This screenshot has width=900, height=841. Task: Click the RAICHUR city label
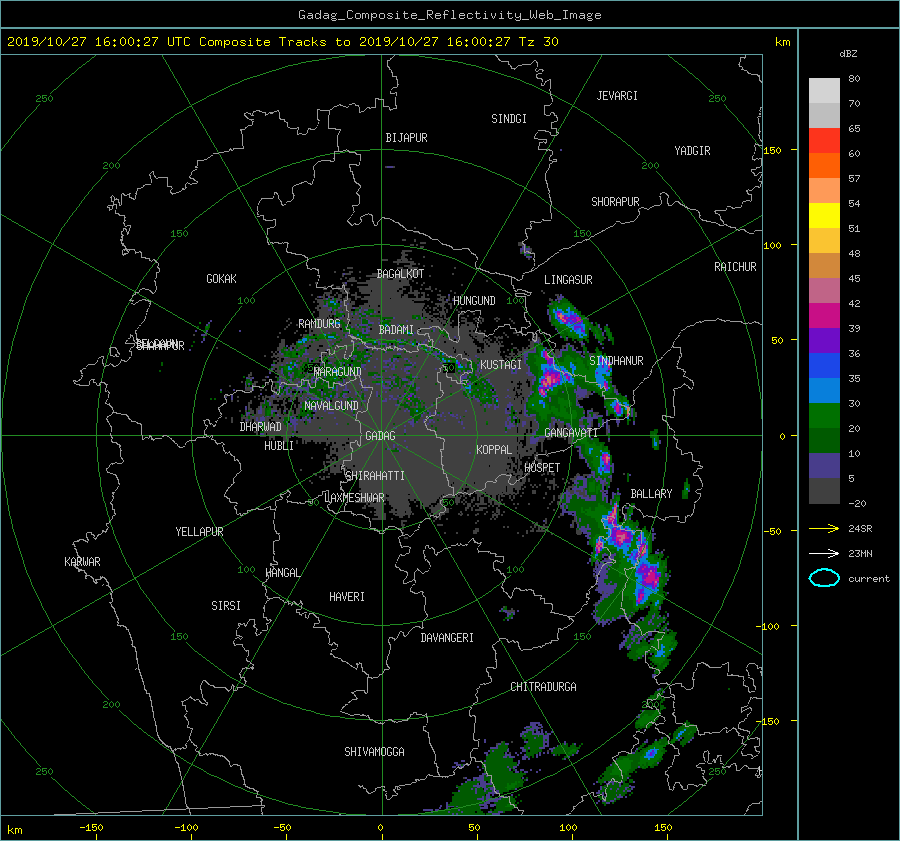pyautogui.click(x=735, y=267)
